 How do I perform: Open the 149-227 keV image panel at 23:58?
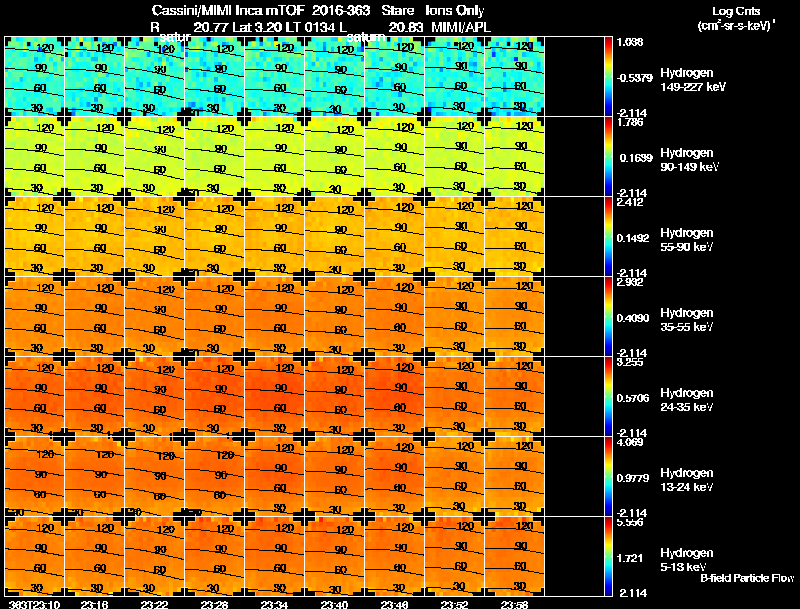[515, 77]
